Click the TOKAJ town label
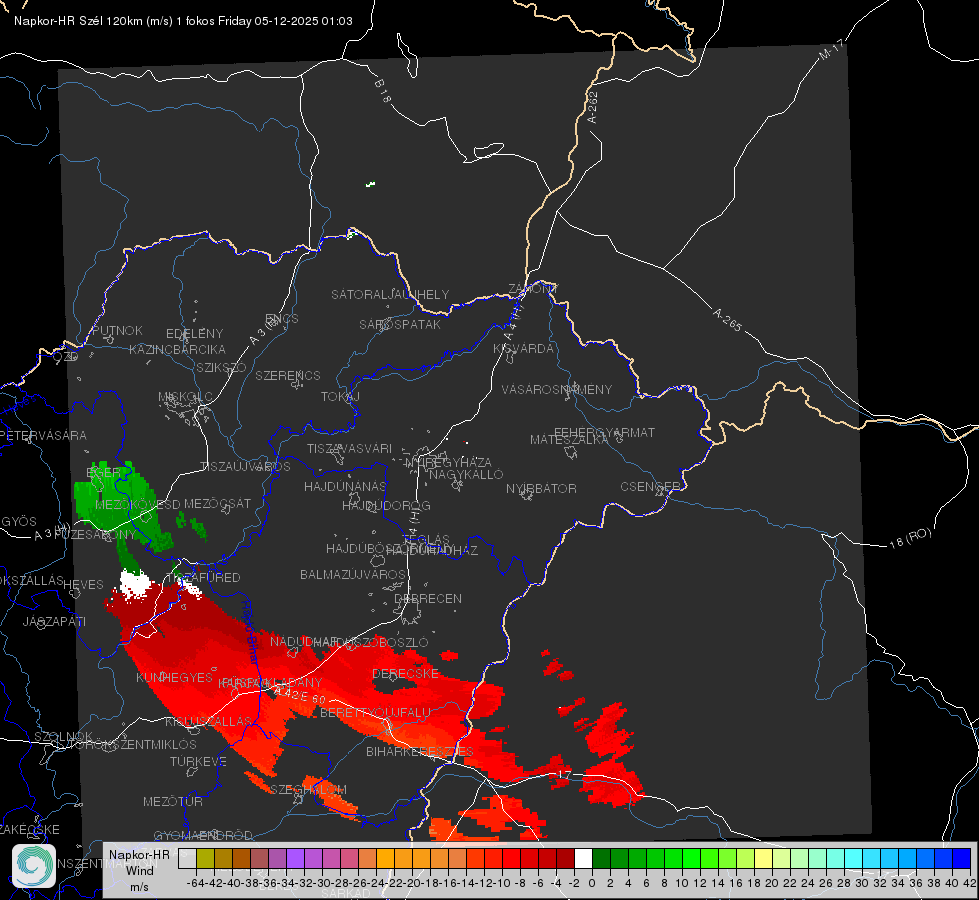 340,397
